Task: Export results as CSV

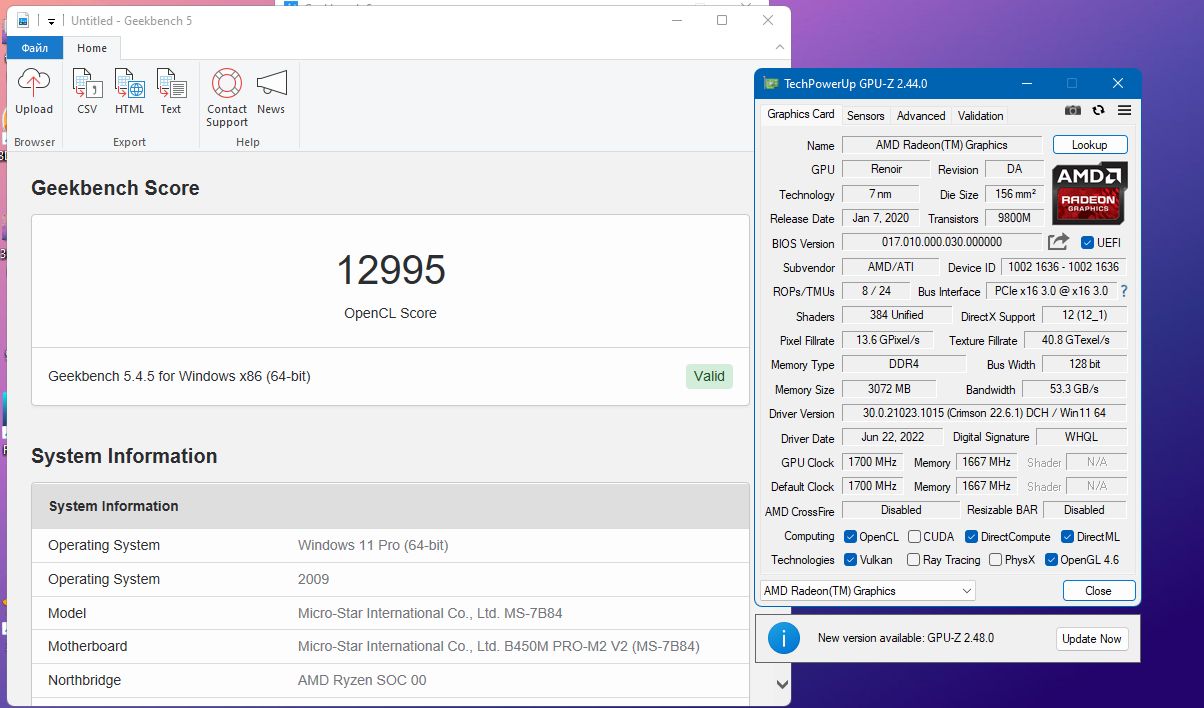Action: [x=87, y=84]
